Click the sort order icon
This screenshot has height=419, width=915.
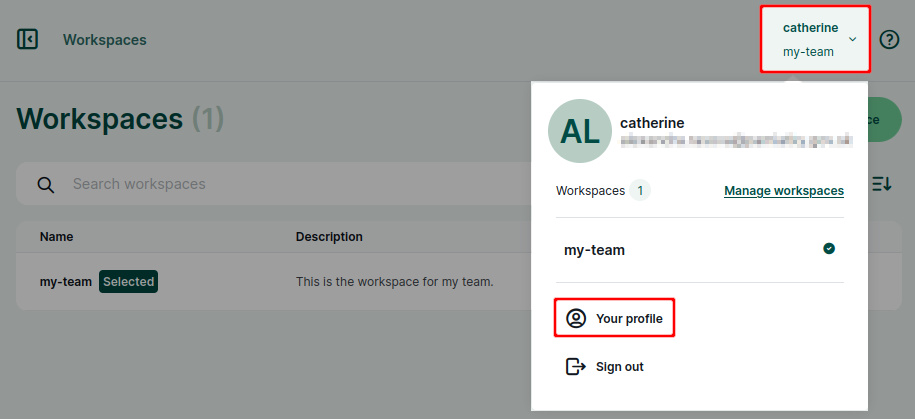(x=882, y=184)
